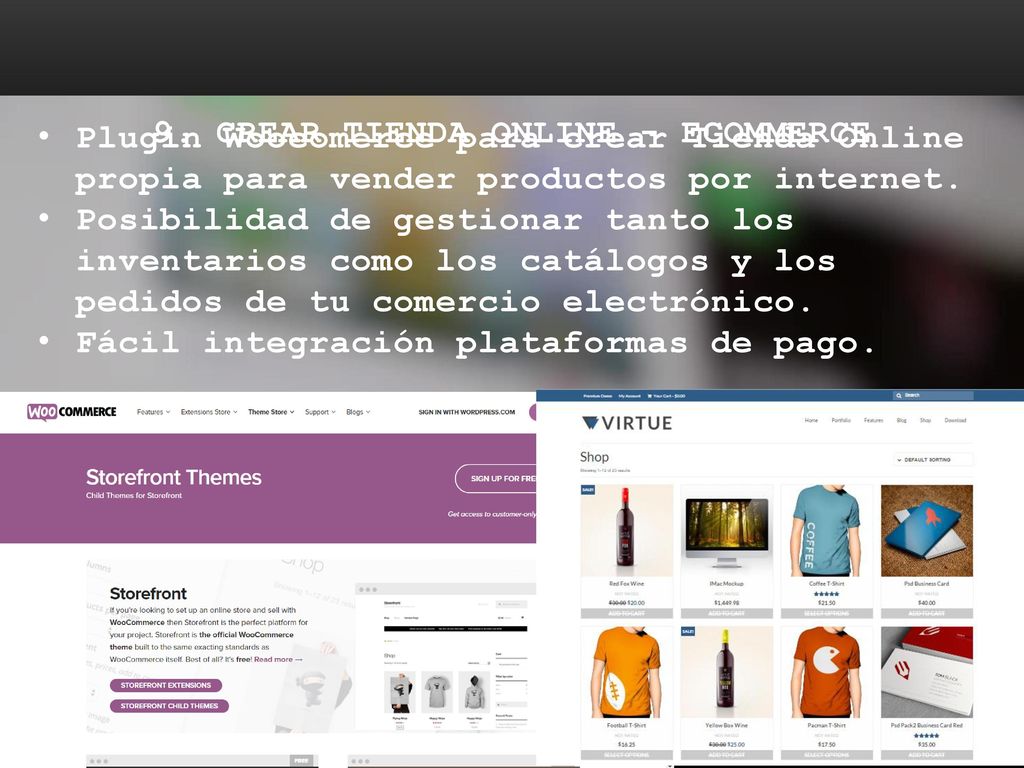The width and height of the screenshot is (1024, 768).
Task: Add Red Fox Wine to cart
Action: point(626,613)
